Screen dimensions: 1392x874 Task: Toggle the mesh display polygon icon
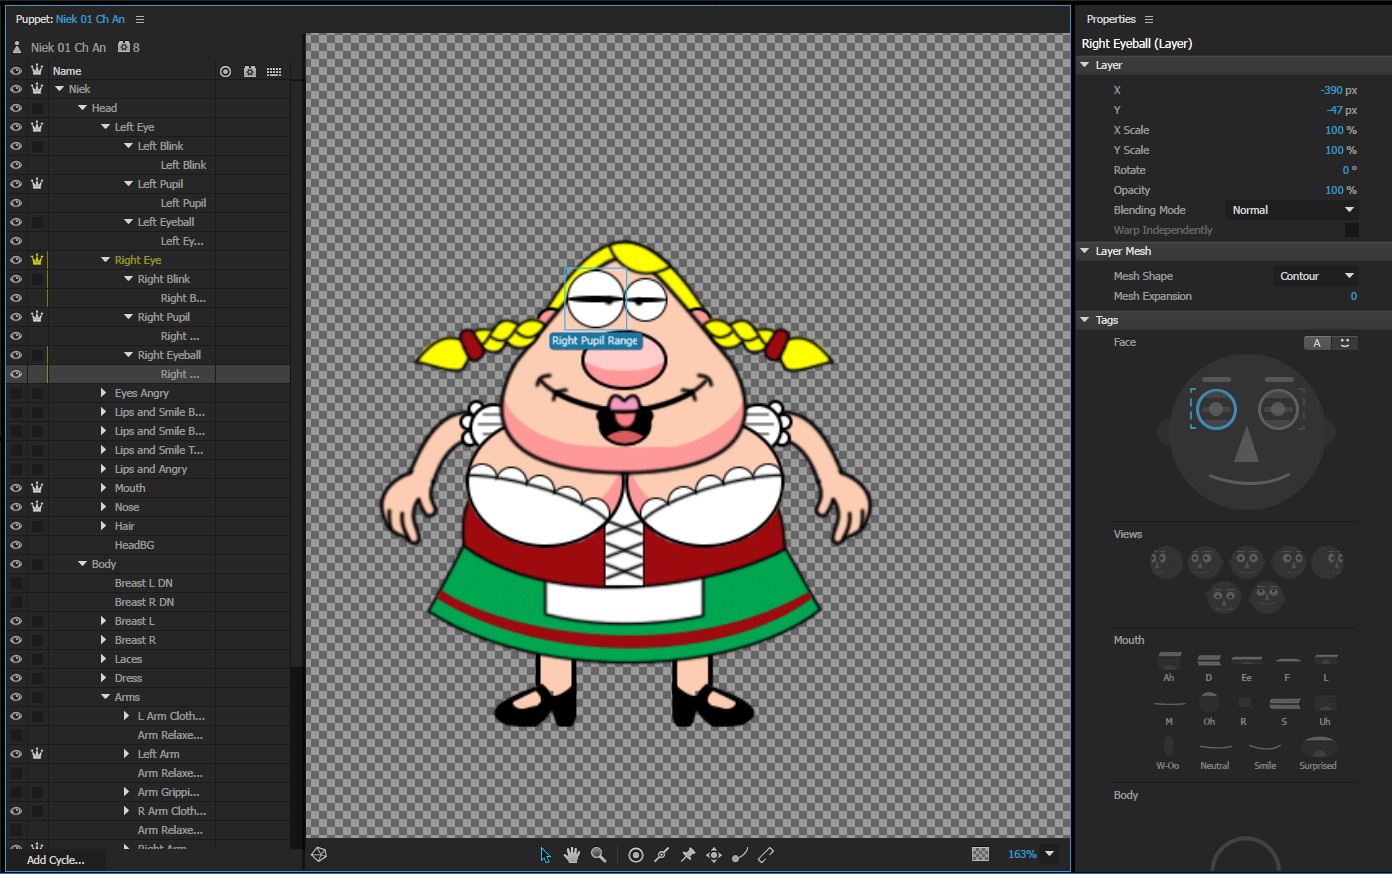[319, 854]
